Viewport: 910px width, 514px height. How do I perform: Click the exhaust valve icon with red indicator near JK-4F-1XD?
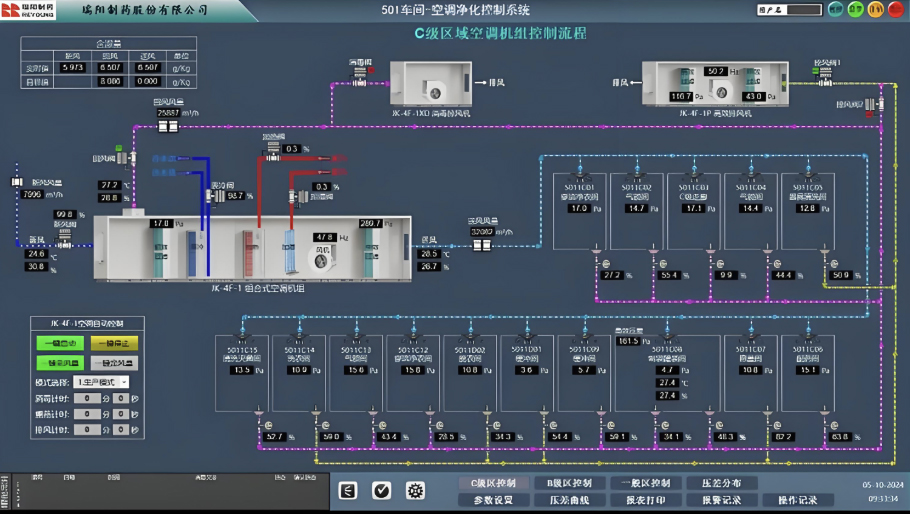click(360, 76)
